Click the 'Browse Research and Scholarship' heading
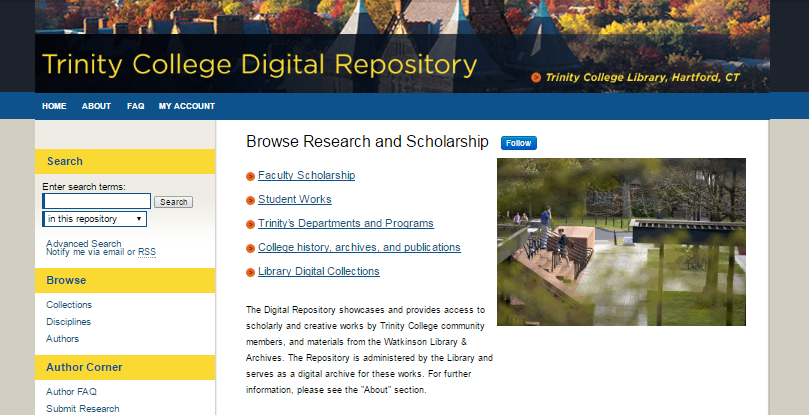 click(x=367, y=141)
